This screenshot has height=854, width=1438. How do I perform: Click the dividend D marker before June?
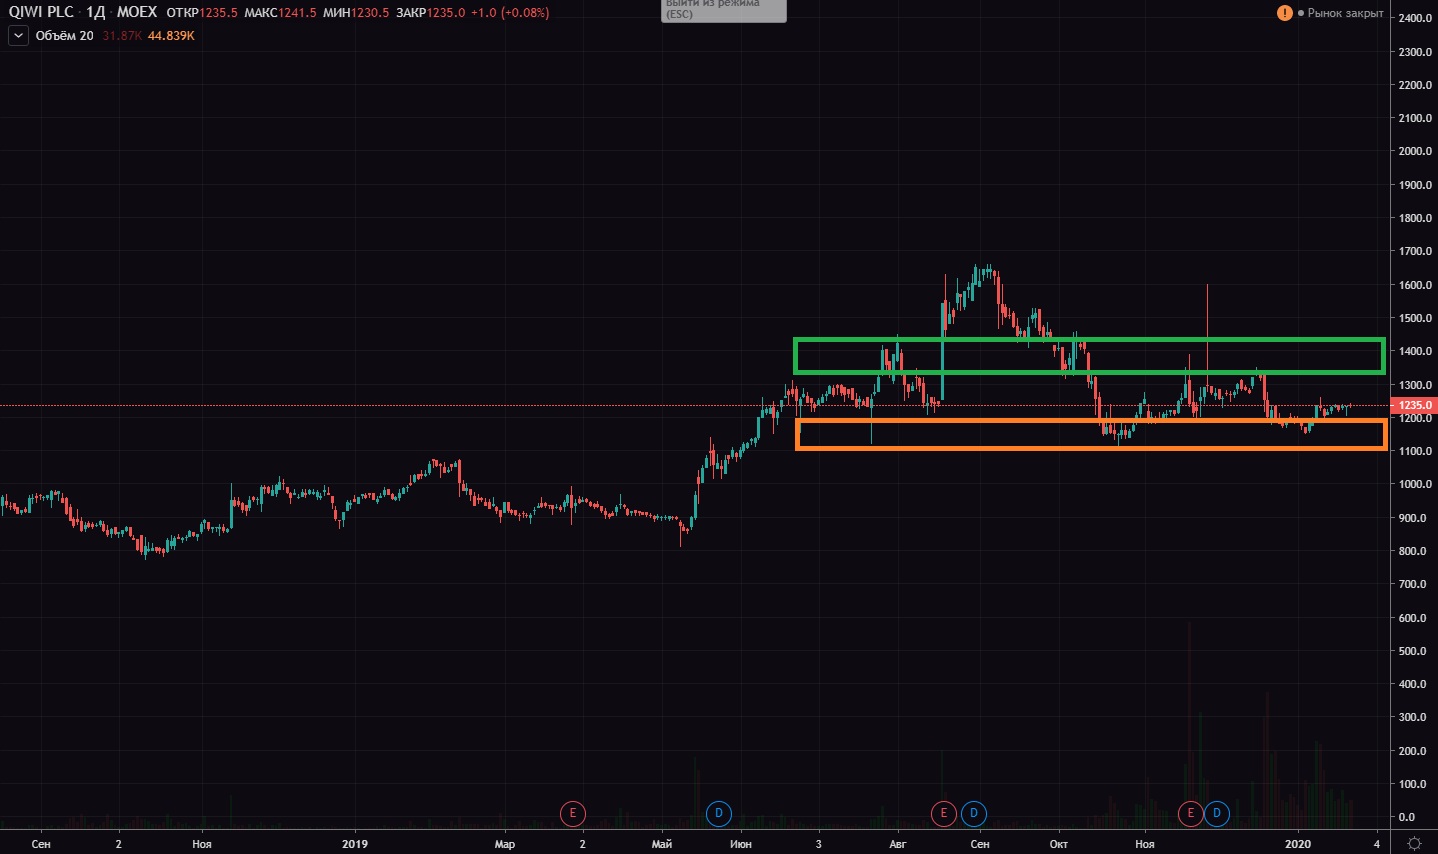coord(718,813)
